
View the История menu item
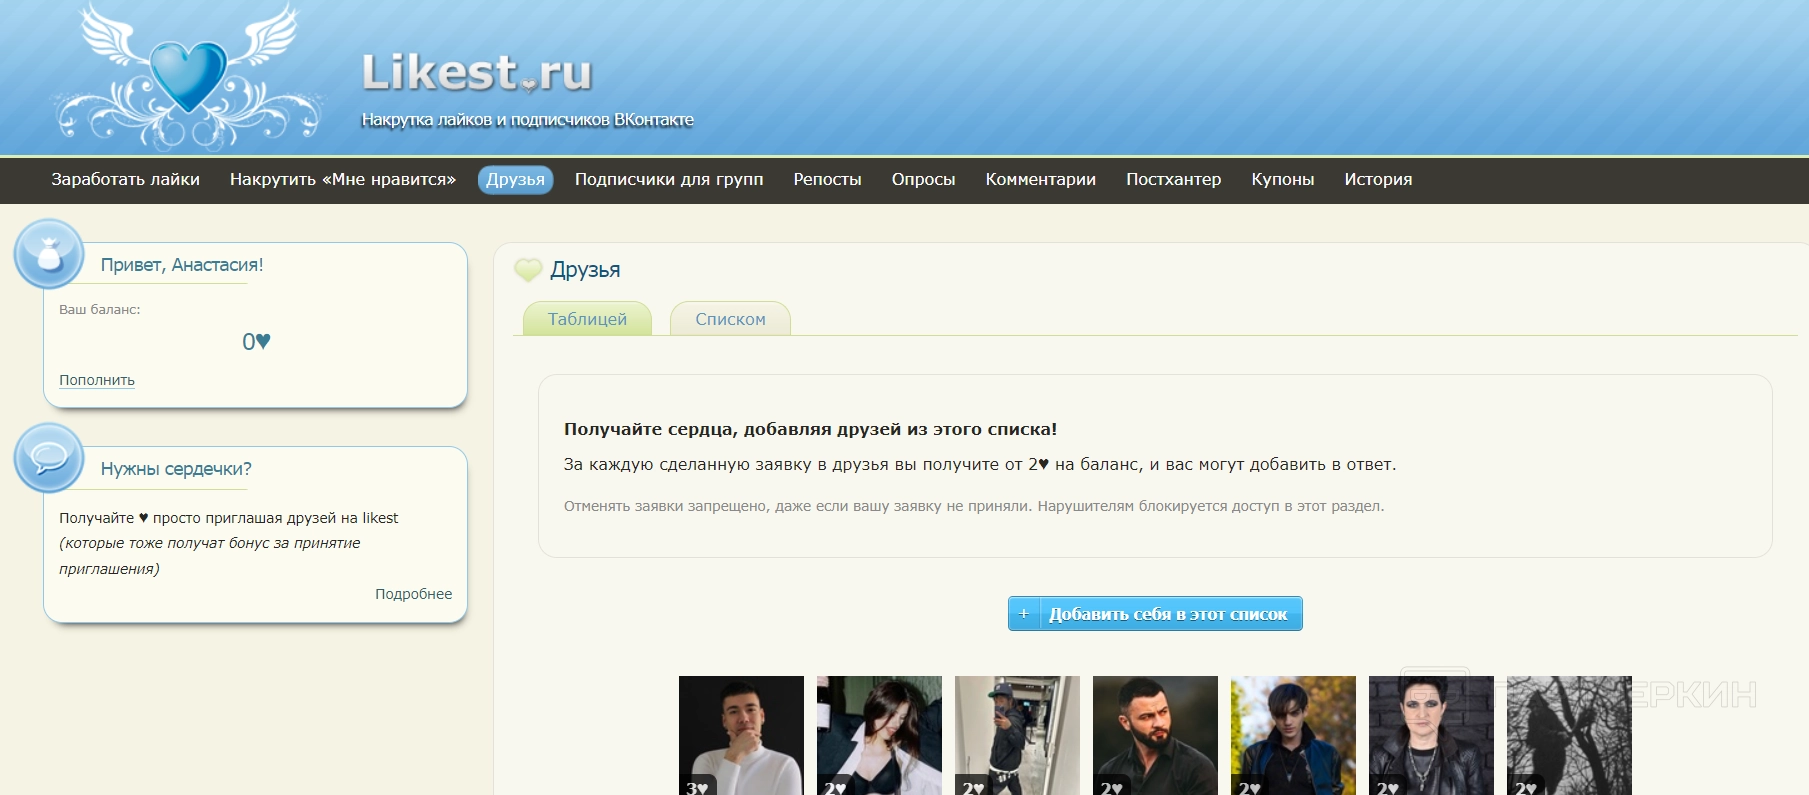pos(1379,180)
